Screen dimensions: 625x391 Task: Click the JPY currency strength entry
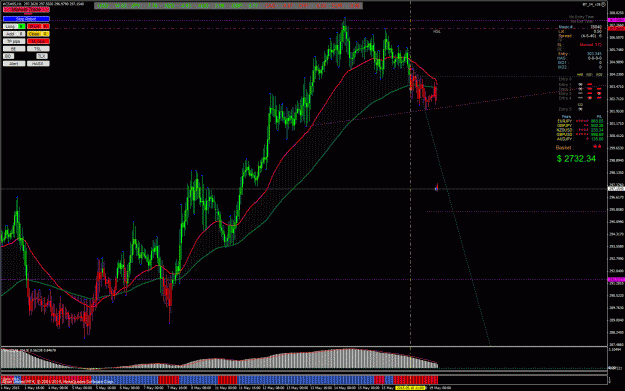click(143, 6)
